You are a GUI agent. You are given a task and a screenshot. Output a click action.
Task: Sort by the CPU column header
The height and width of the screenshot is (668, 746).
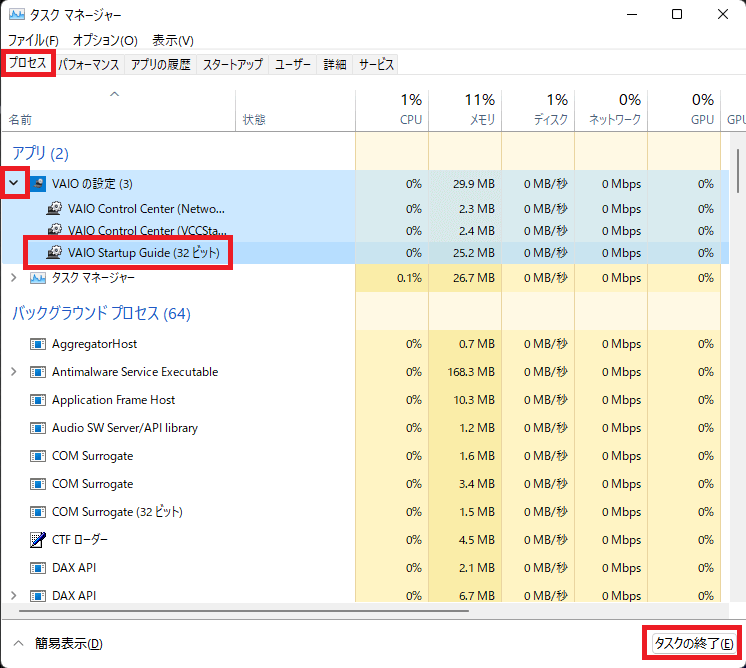pyautogui.click(x=392, y=110)
